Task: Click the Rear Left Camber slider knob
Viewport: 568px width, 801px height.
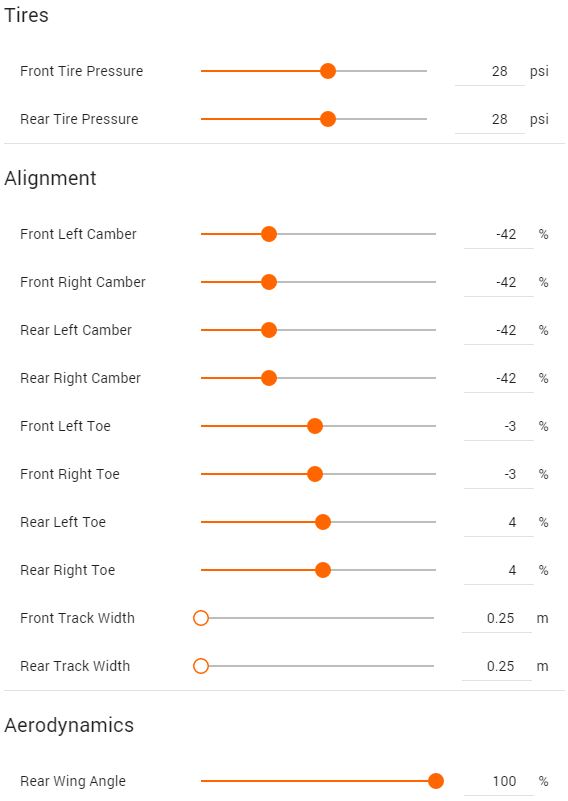Action: (269, 330)
